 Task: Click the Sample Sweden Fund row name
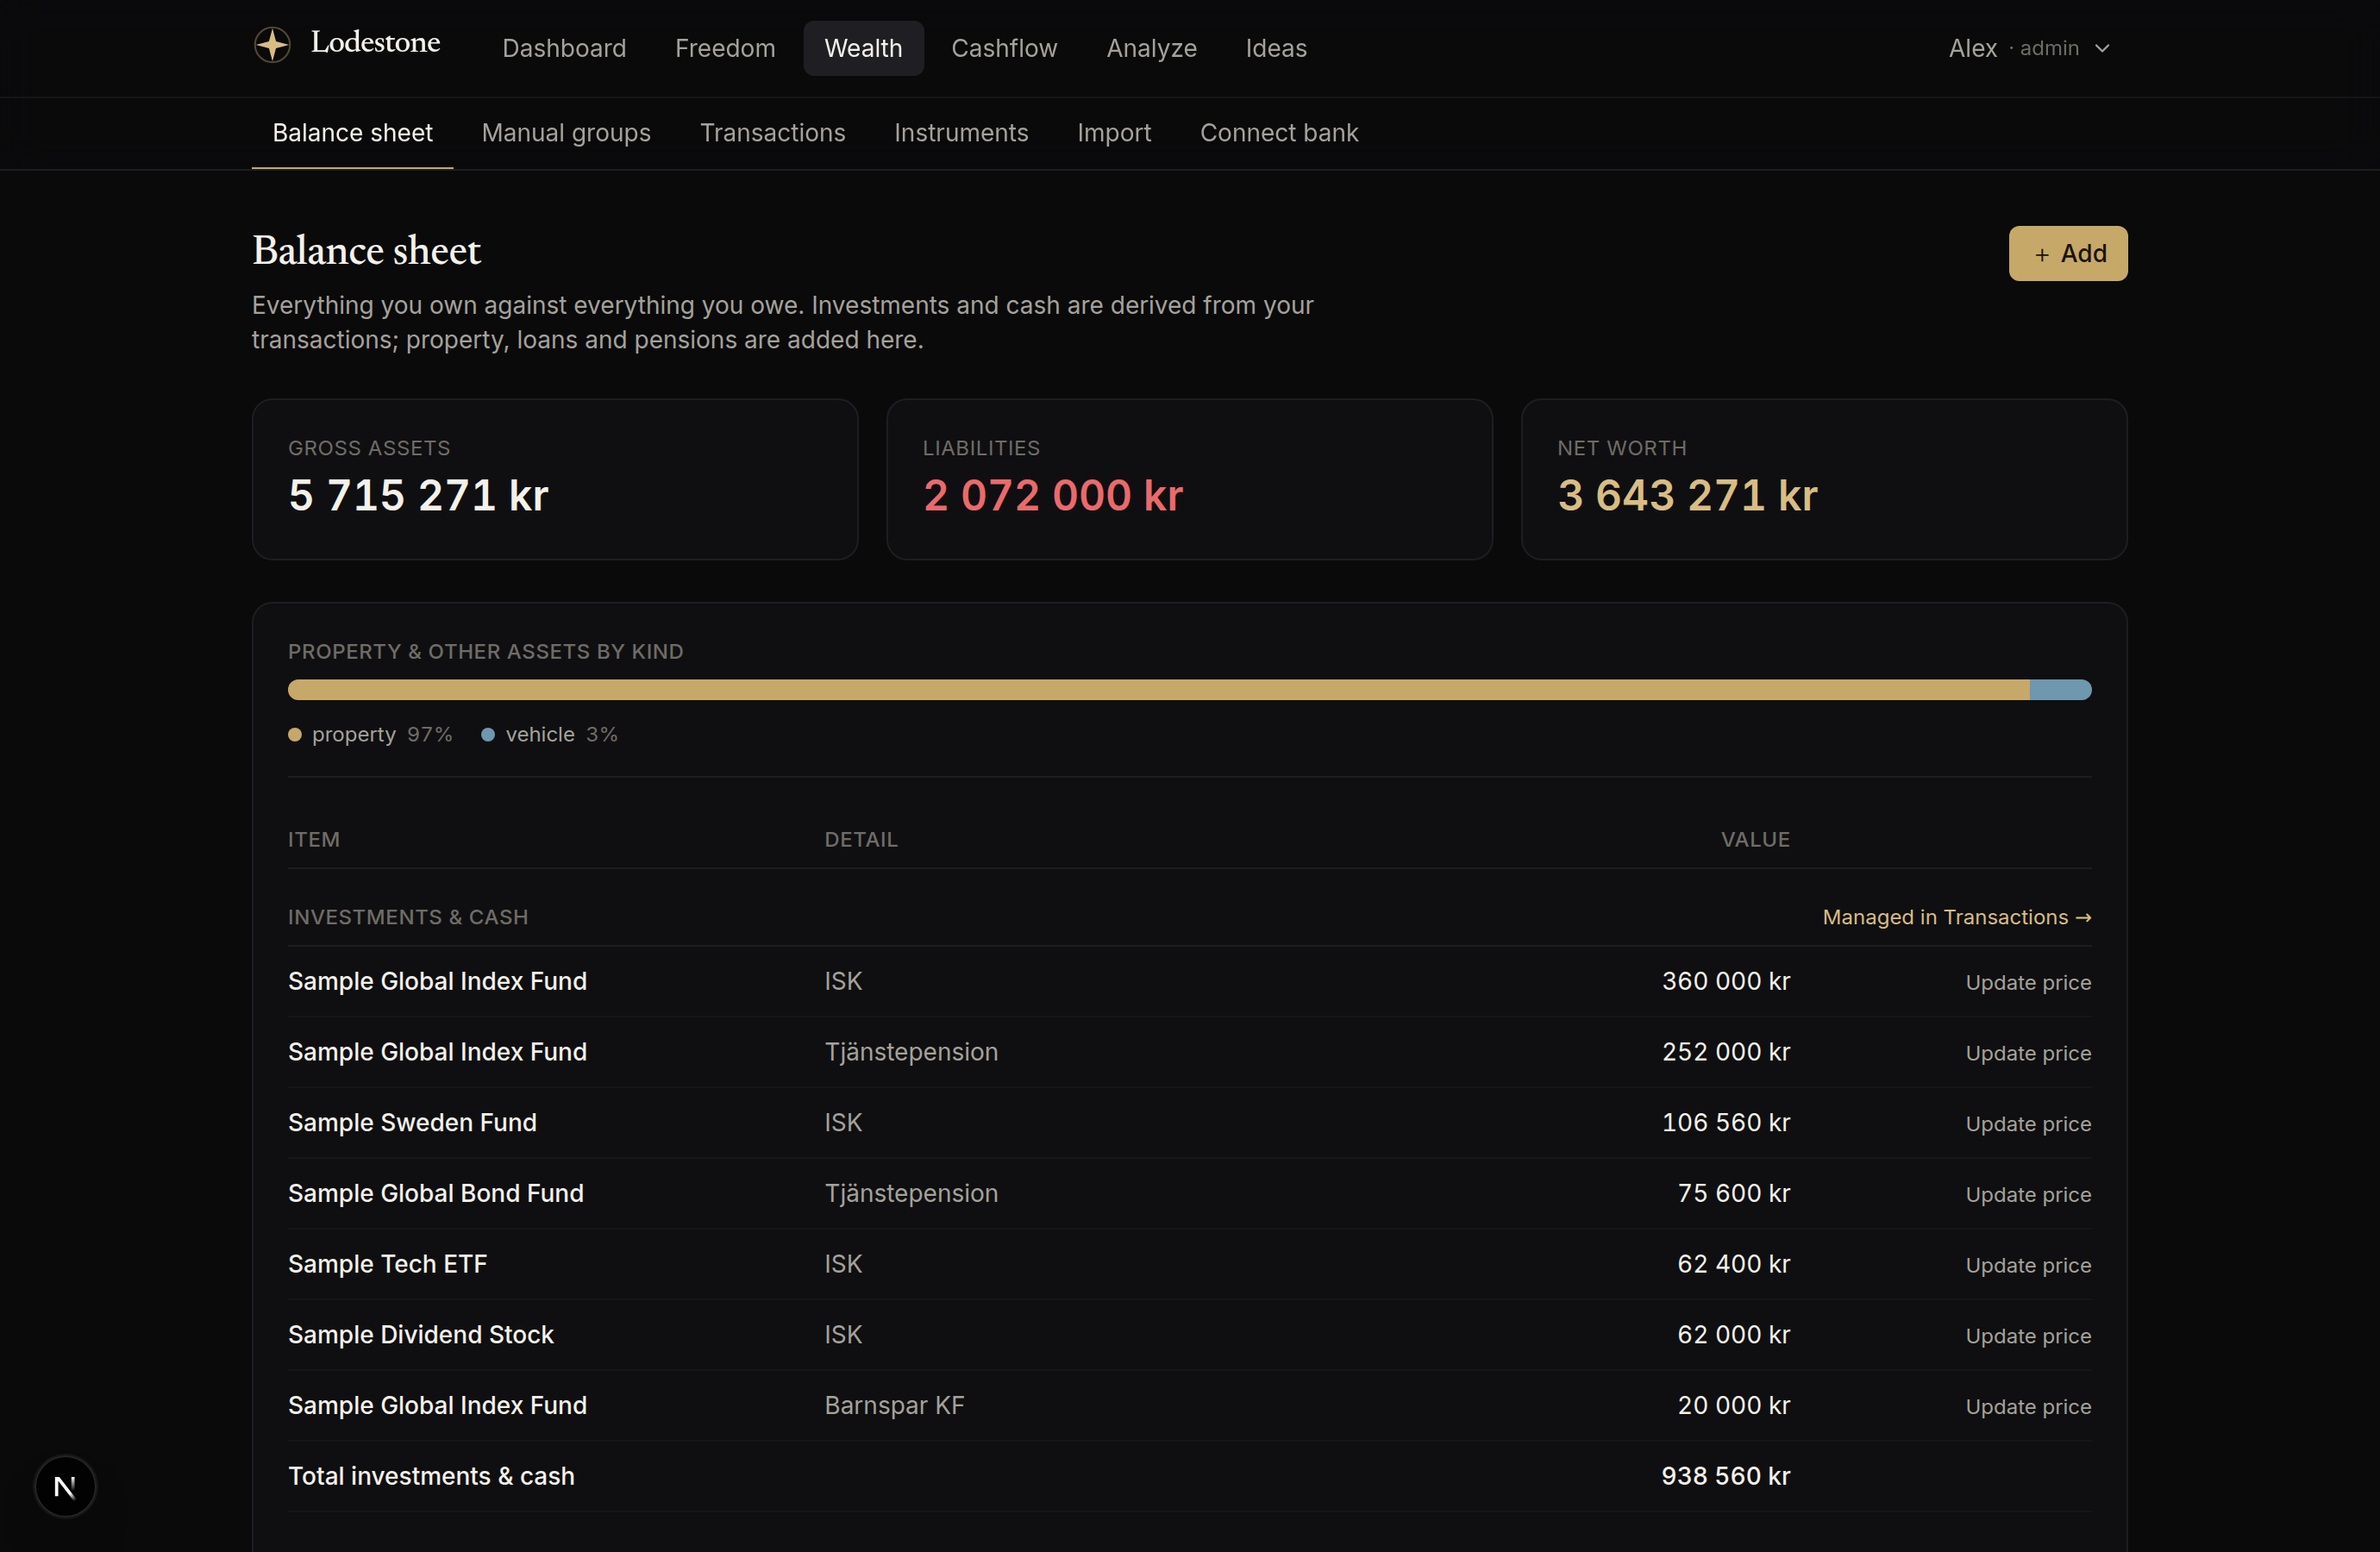[412, 1123]
